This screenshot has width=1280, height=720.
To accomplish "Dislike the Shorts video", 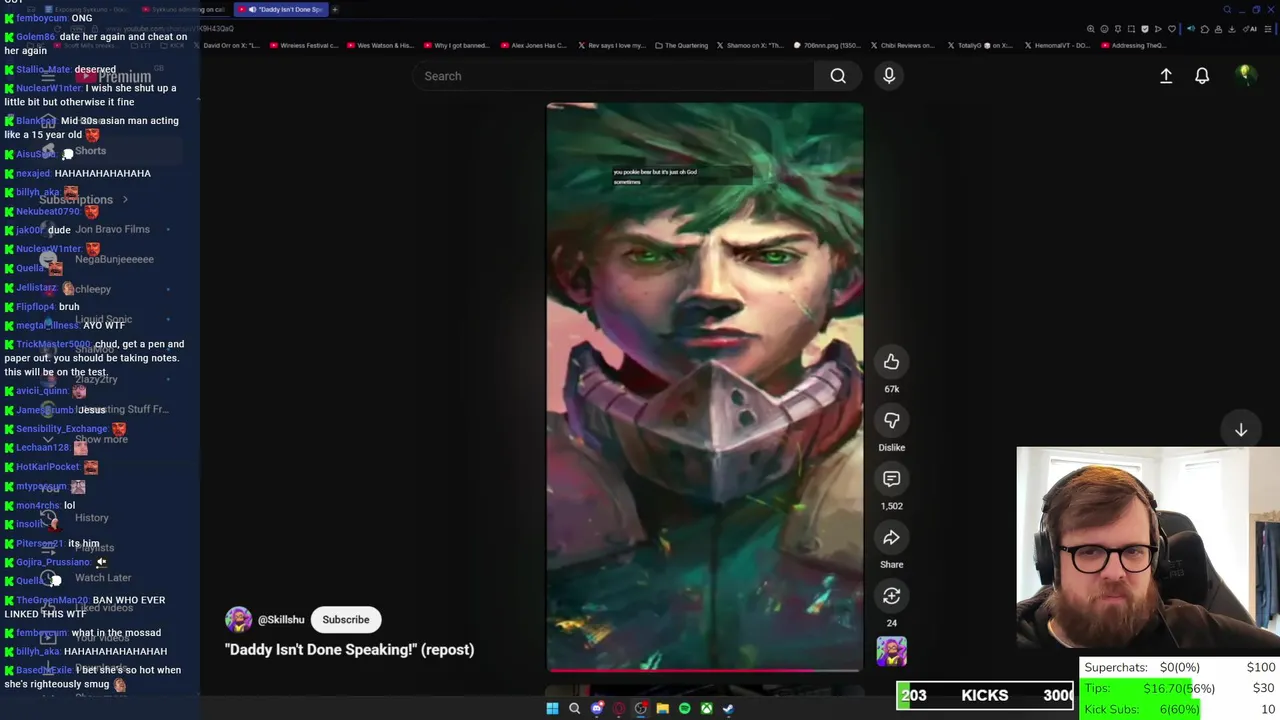I will 891,420.
